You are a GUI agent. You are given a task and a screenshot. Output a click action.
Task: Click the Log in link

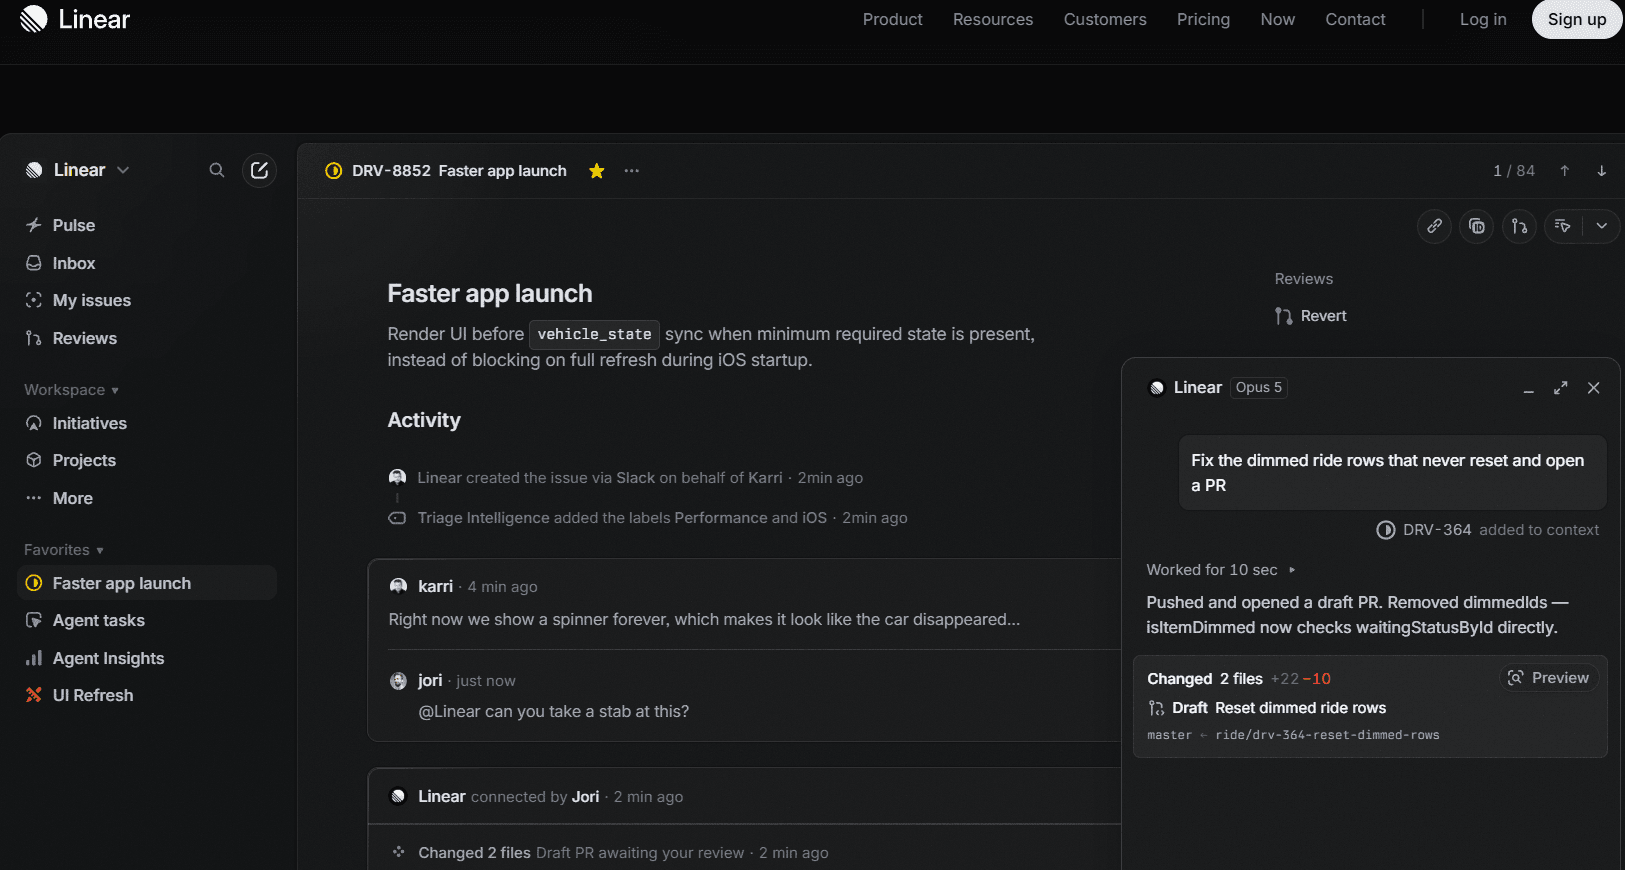pyautogui.click(x=1483, y=19)
